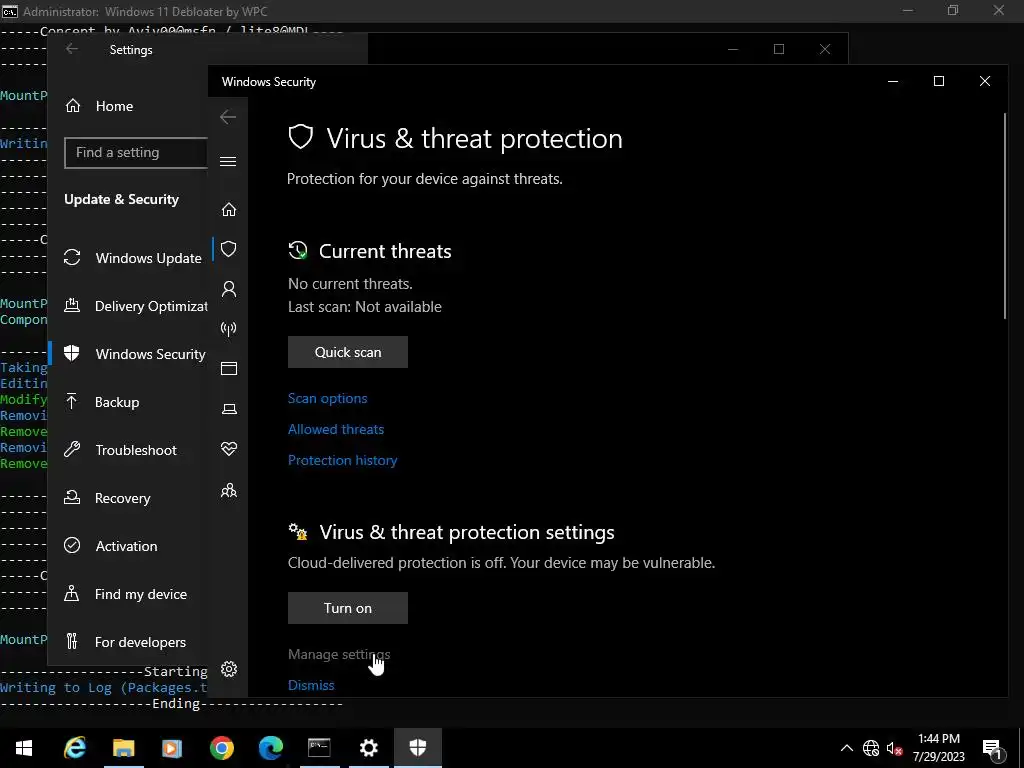
Task: Open network status tray icon
Action: coord(871,748)
